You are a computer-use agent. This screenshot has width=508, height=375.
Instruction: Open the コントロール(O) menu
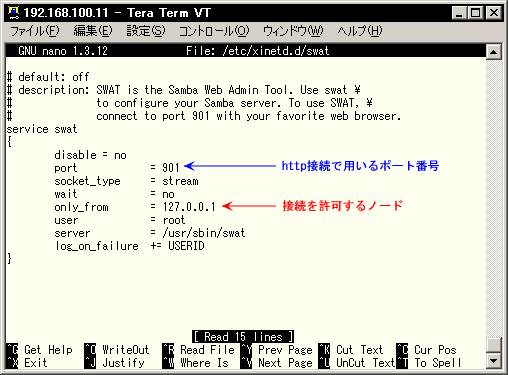pos(214,31)
